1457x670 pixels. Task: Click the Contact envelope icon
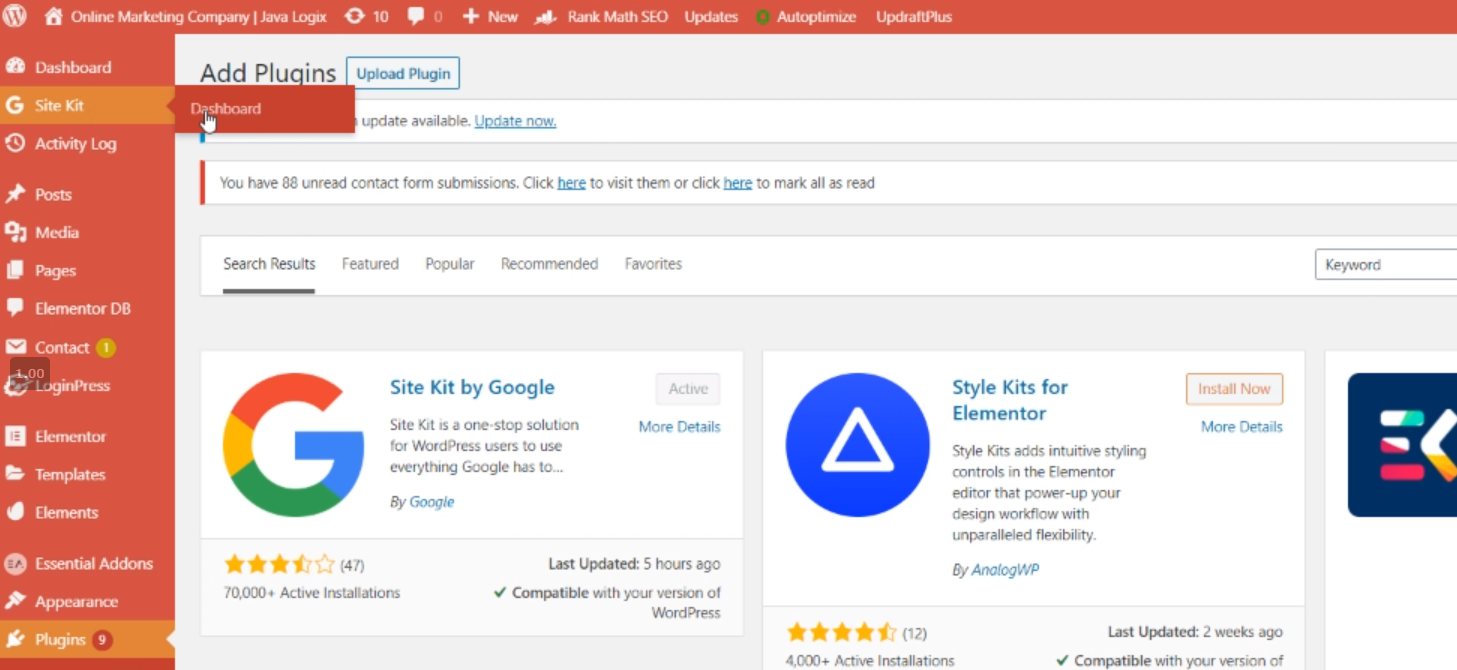pyautogui.click(x=15, y=347)
